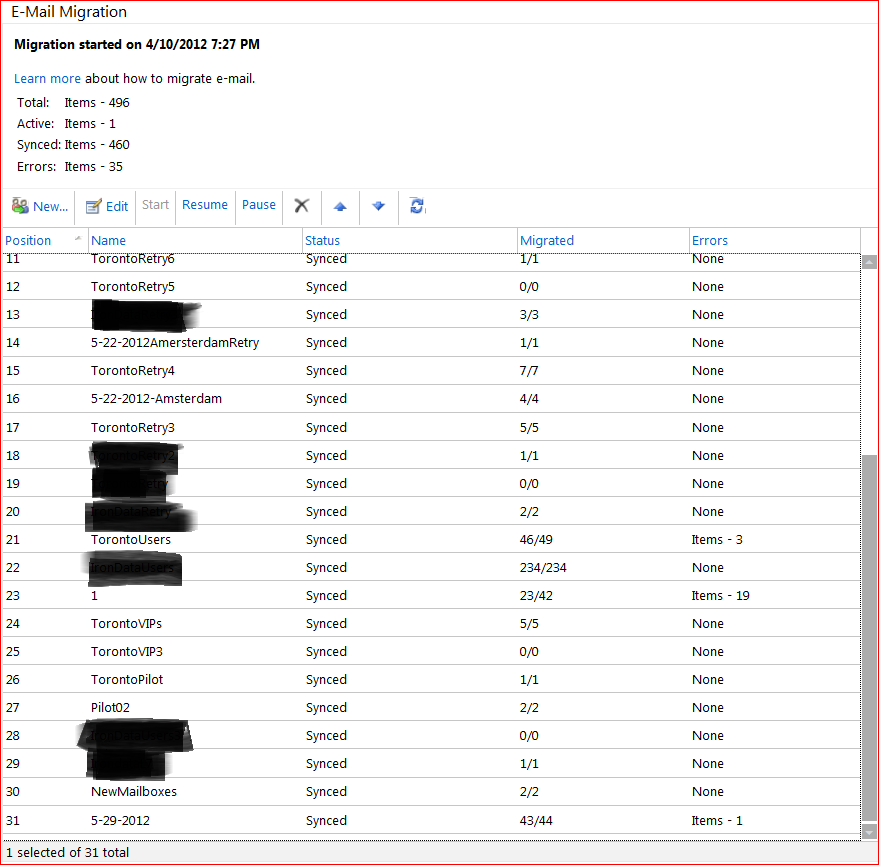Sort by Name column header
Screen dimensions: 879x865
click(108, 240)
